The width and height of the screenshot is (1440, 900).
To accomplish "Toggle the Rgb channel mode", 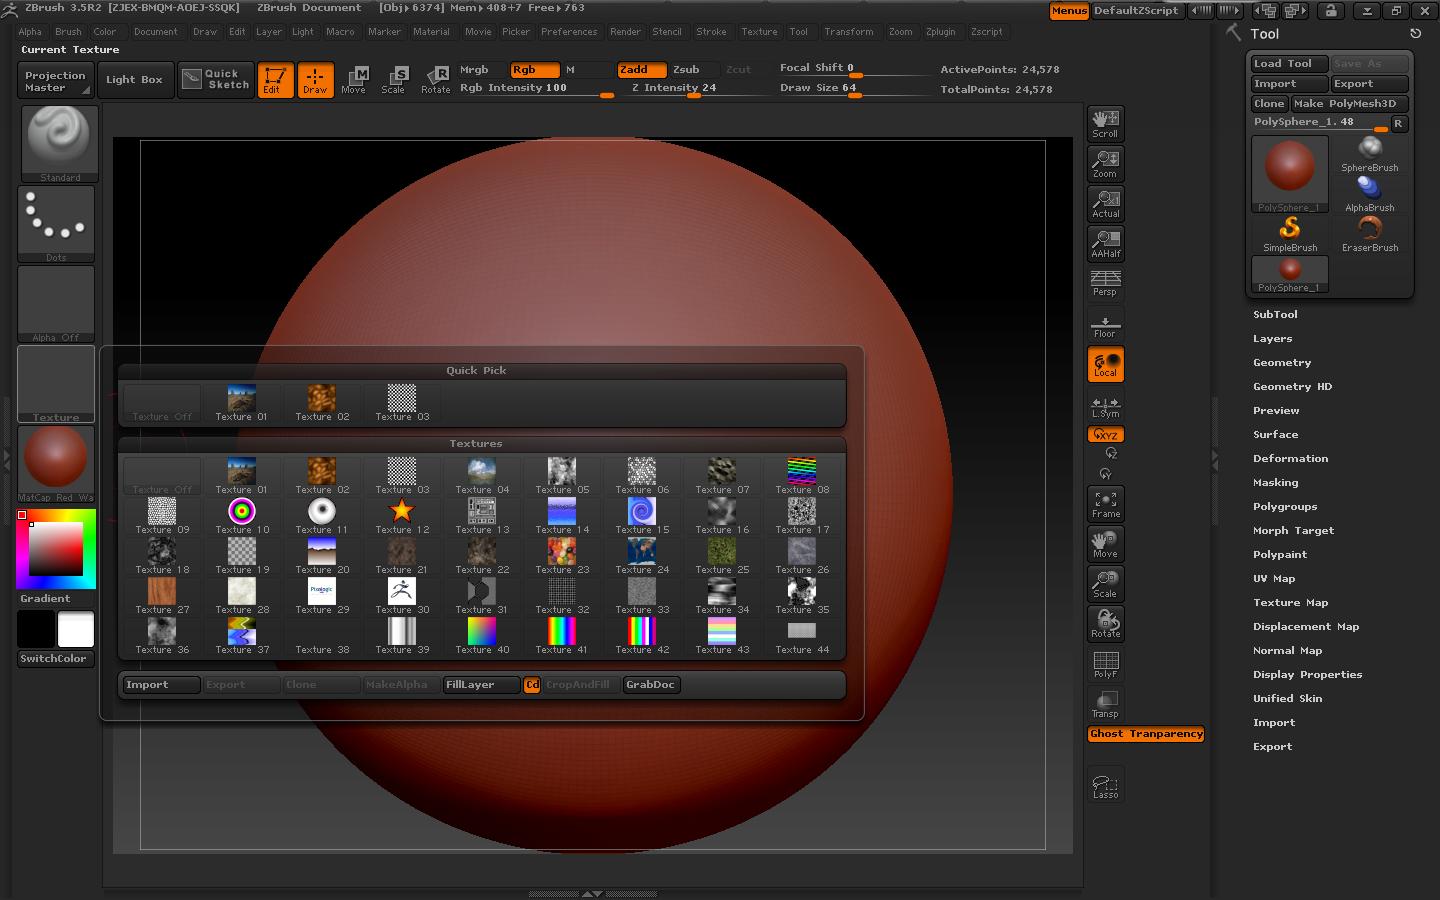I will tap(533, 70).
